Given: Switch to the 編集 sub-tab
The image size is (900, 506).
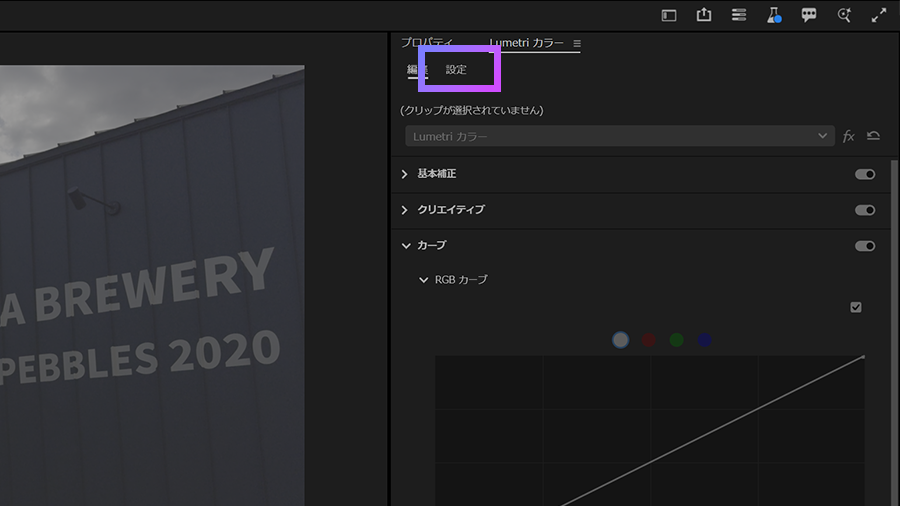Looking at the screenshot, I should click(417, 69).
